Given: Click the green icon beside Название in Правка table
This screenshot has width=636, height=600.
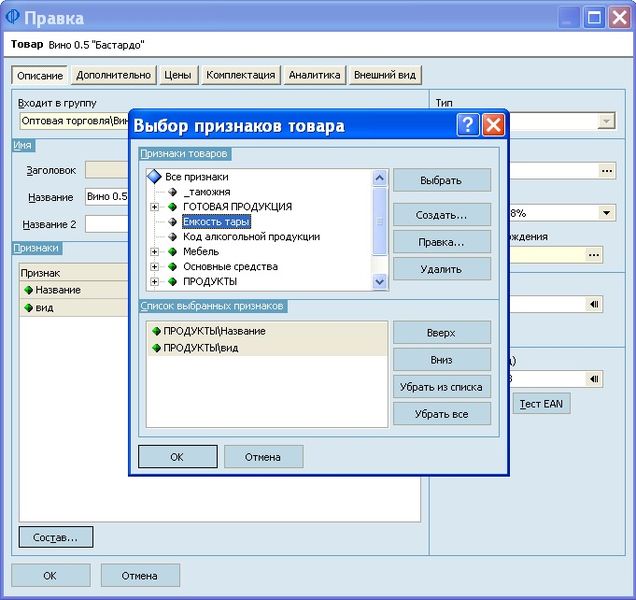Looking at the screenshot, I should 28,290.
